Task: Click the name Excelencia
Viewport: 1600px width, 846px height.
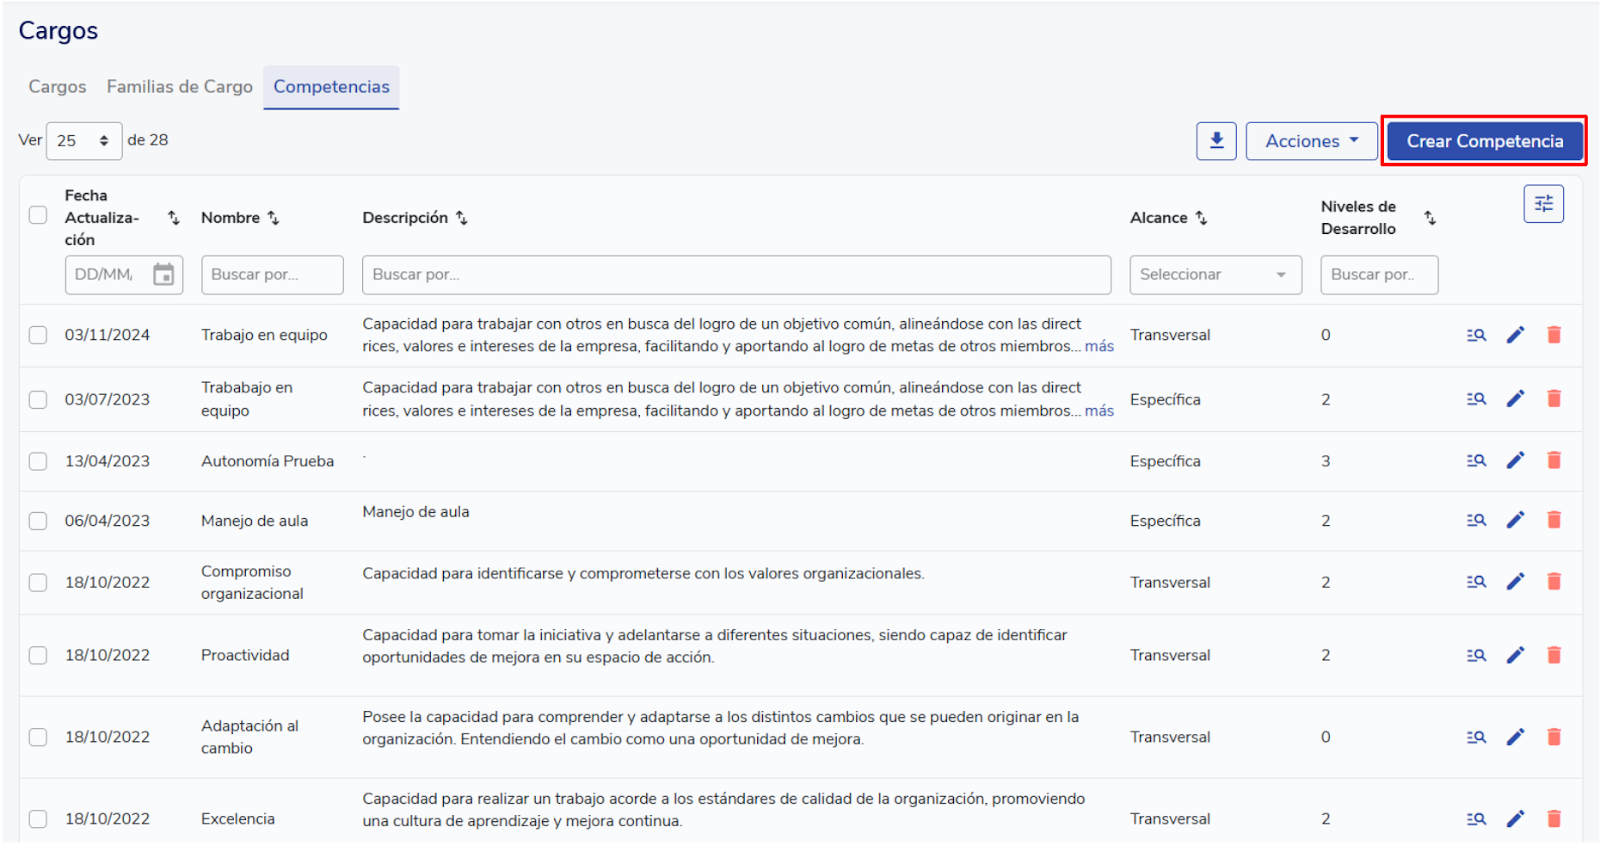Action: pos(238,819)
